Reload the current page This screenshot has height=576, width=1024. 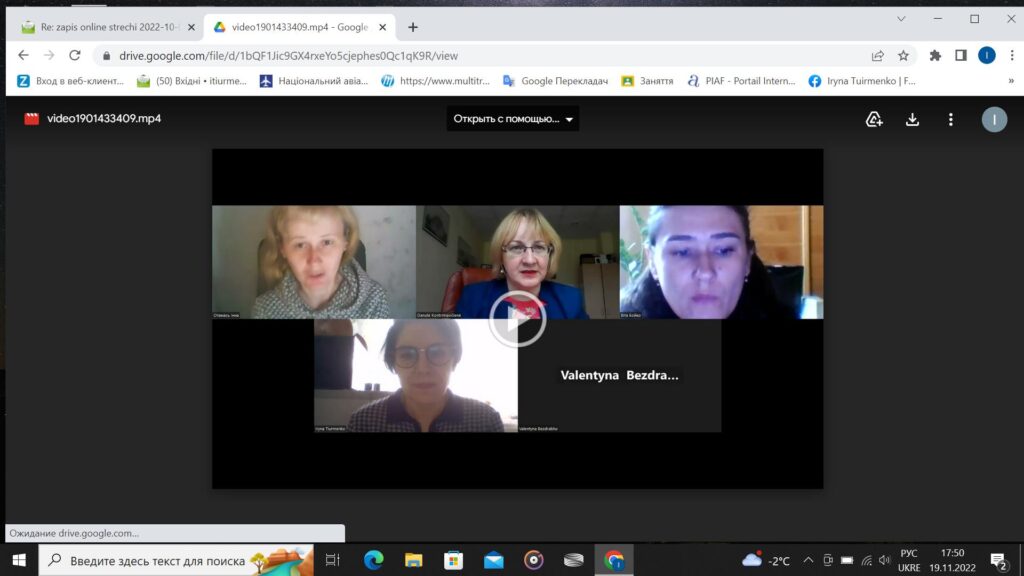[74, 56]
